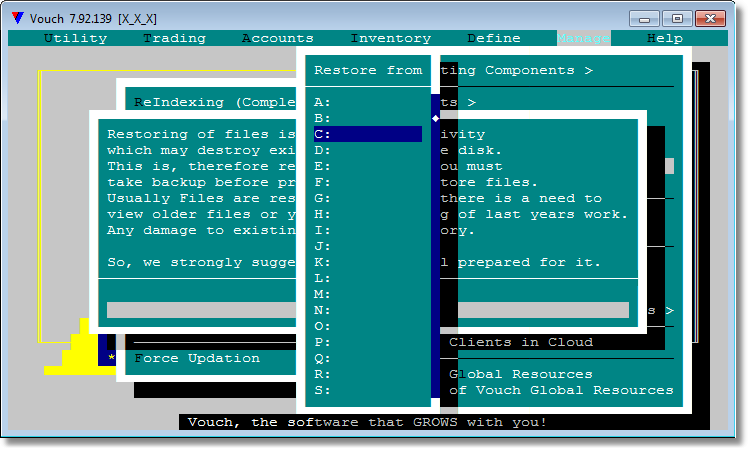This screenshot has height=450, width=748.
Task: Click the yellow asterisk marker
Action: 111,357
